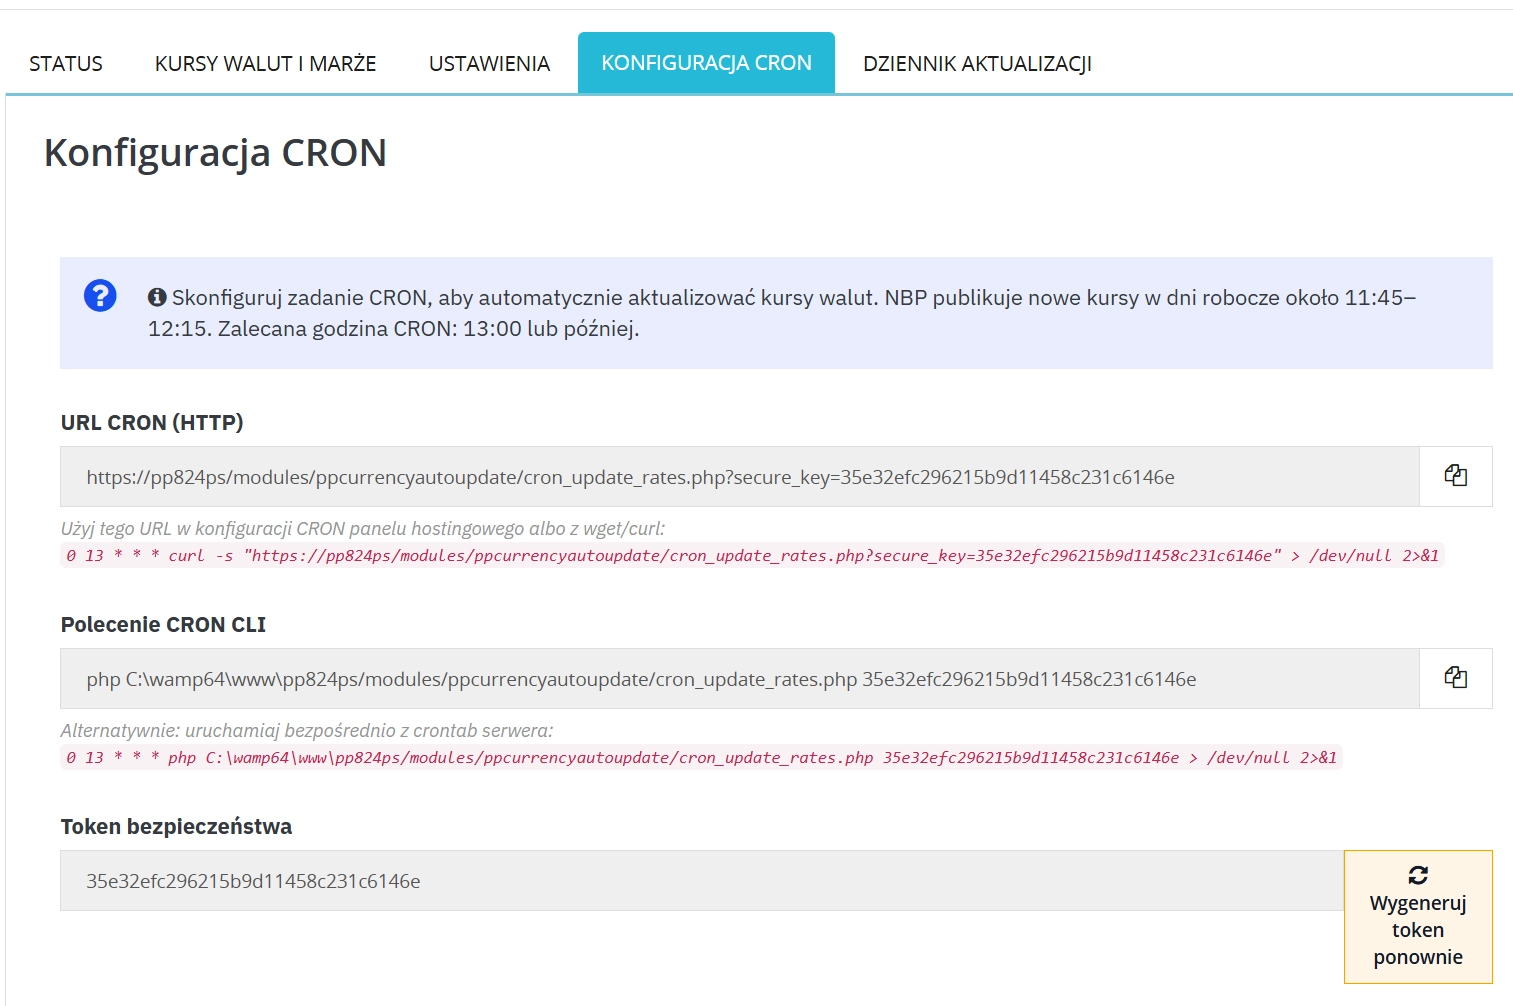Click the red curl crontab example line
The width and height of the screenshot is (1513, 1006).
[x=750, y=556]
